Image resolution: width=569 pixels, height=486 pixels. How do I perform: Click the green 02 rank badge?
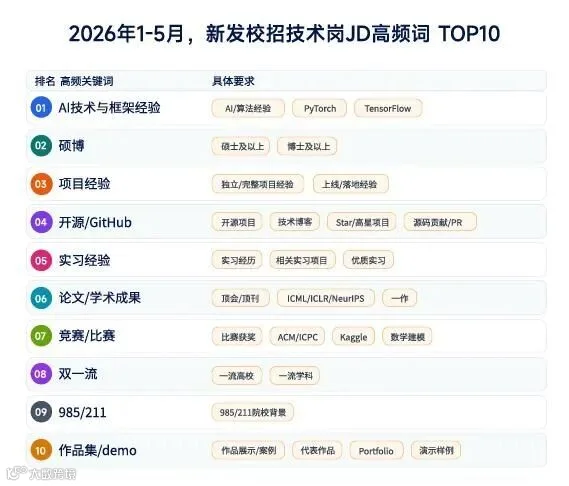point(41,146)
